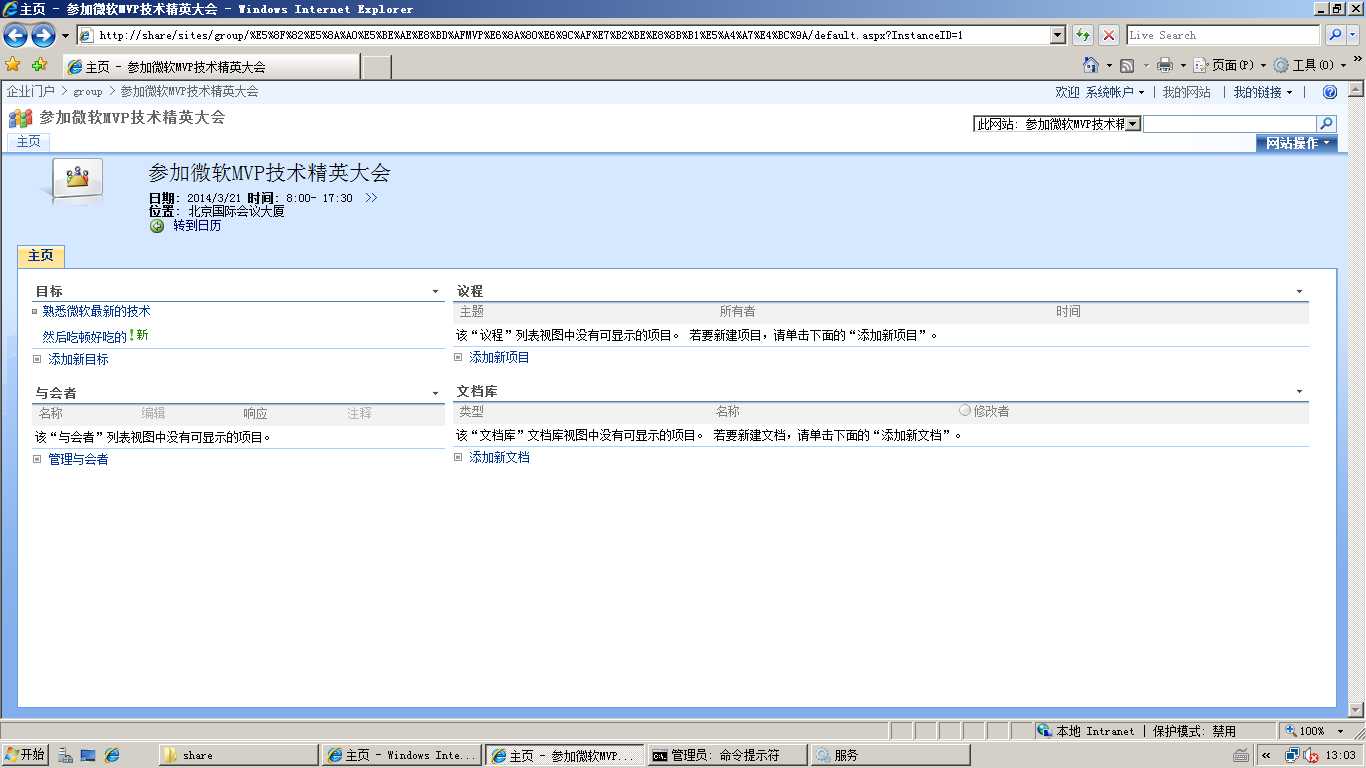Sort by the 修改者 column header

pyautogui.click(x=991, y=411)
